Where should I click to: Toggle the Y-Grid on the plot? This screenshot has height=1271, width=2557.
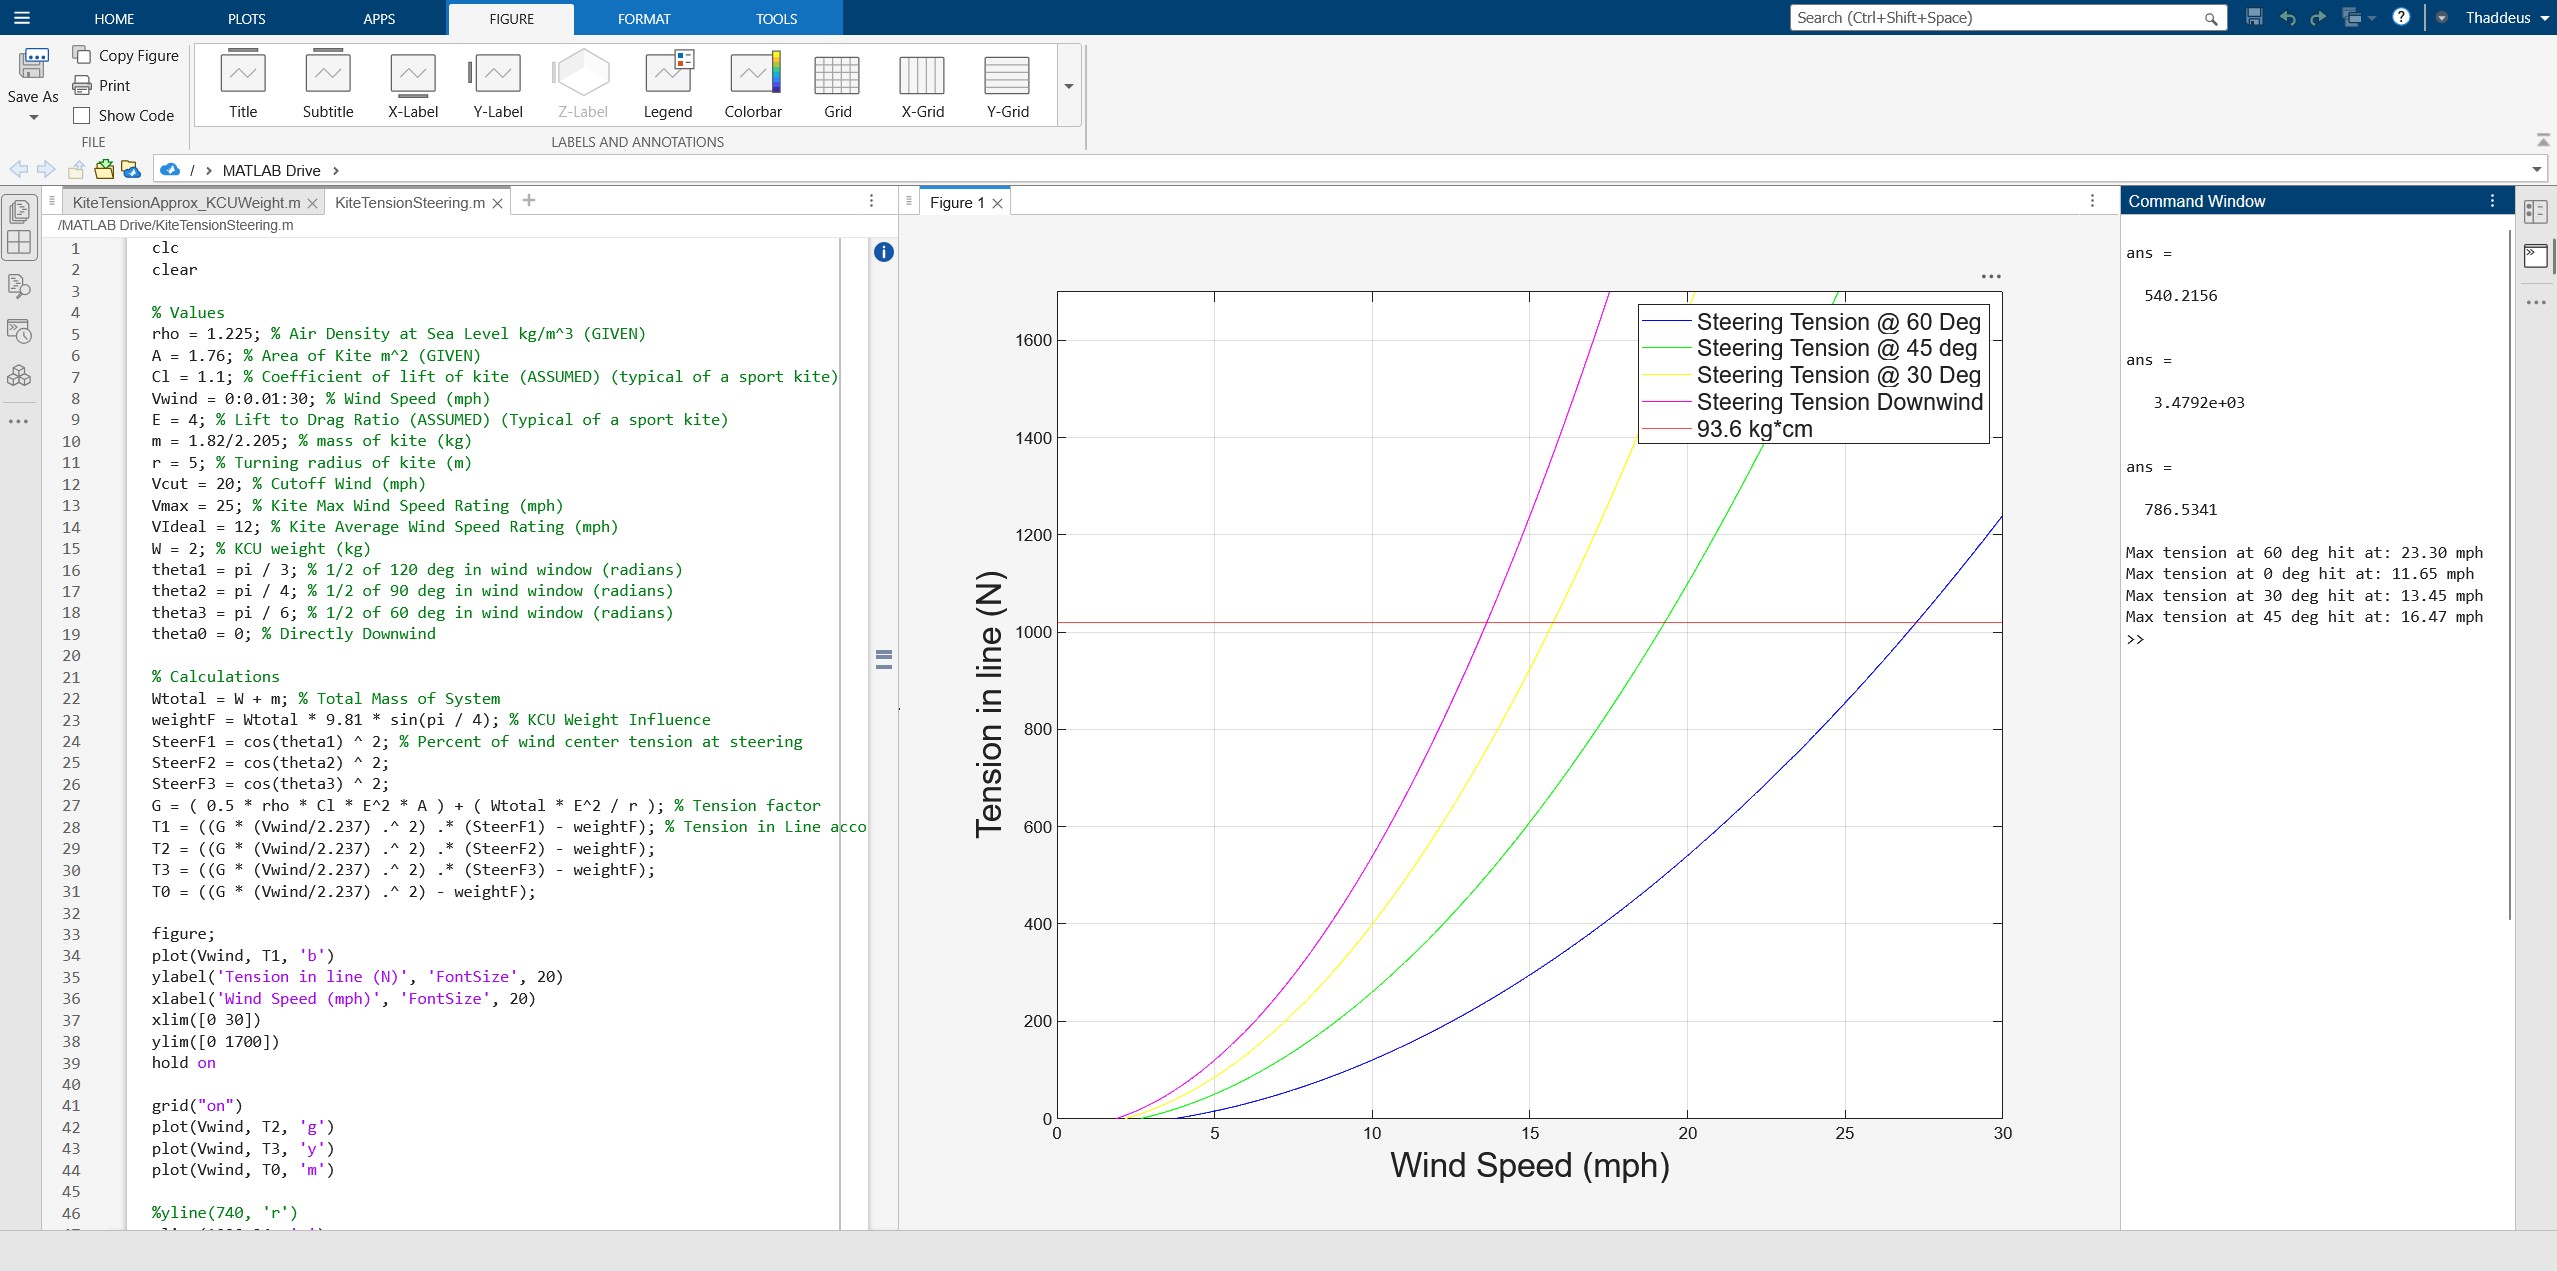1007,84
